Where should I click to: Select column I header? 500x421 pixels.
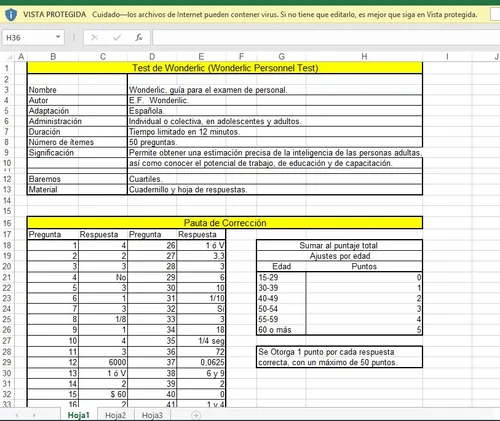point(447,57)
